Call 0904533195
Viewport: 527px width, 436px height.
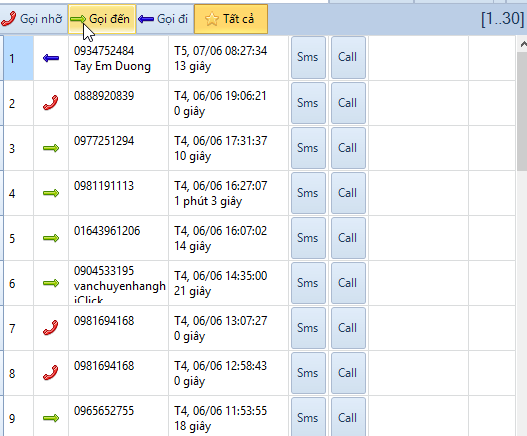(348, 283)
